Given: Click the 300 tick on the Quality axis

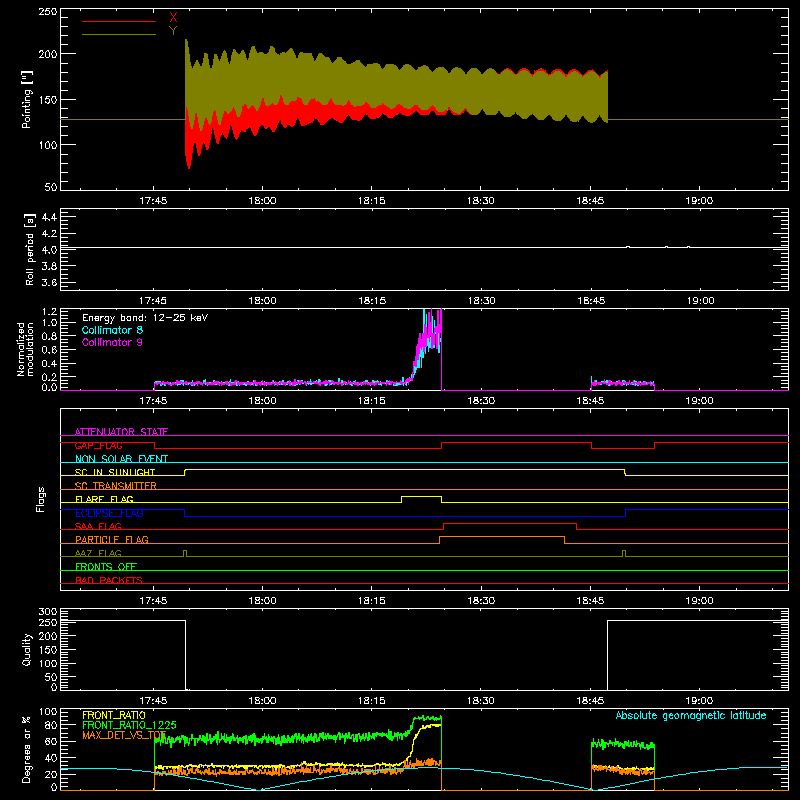Looking at the screenshot, I should 48,612.
